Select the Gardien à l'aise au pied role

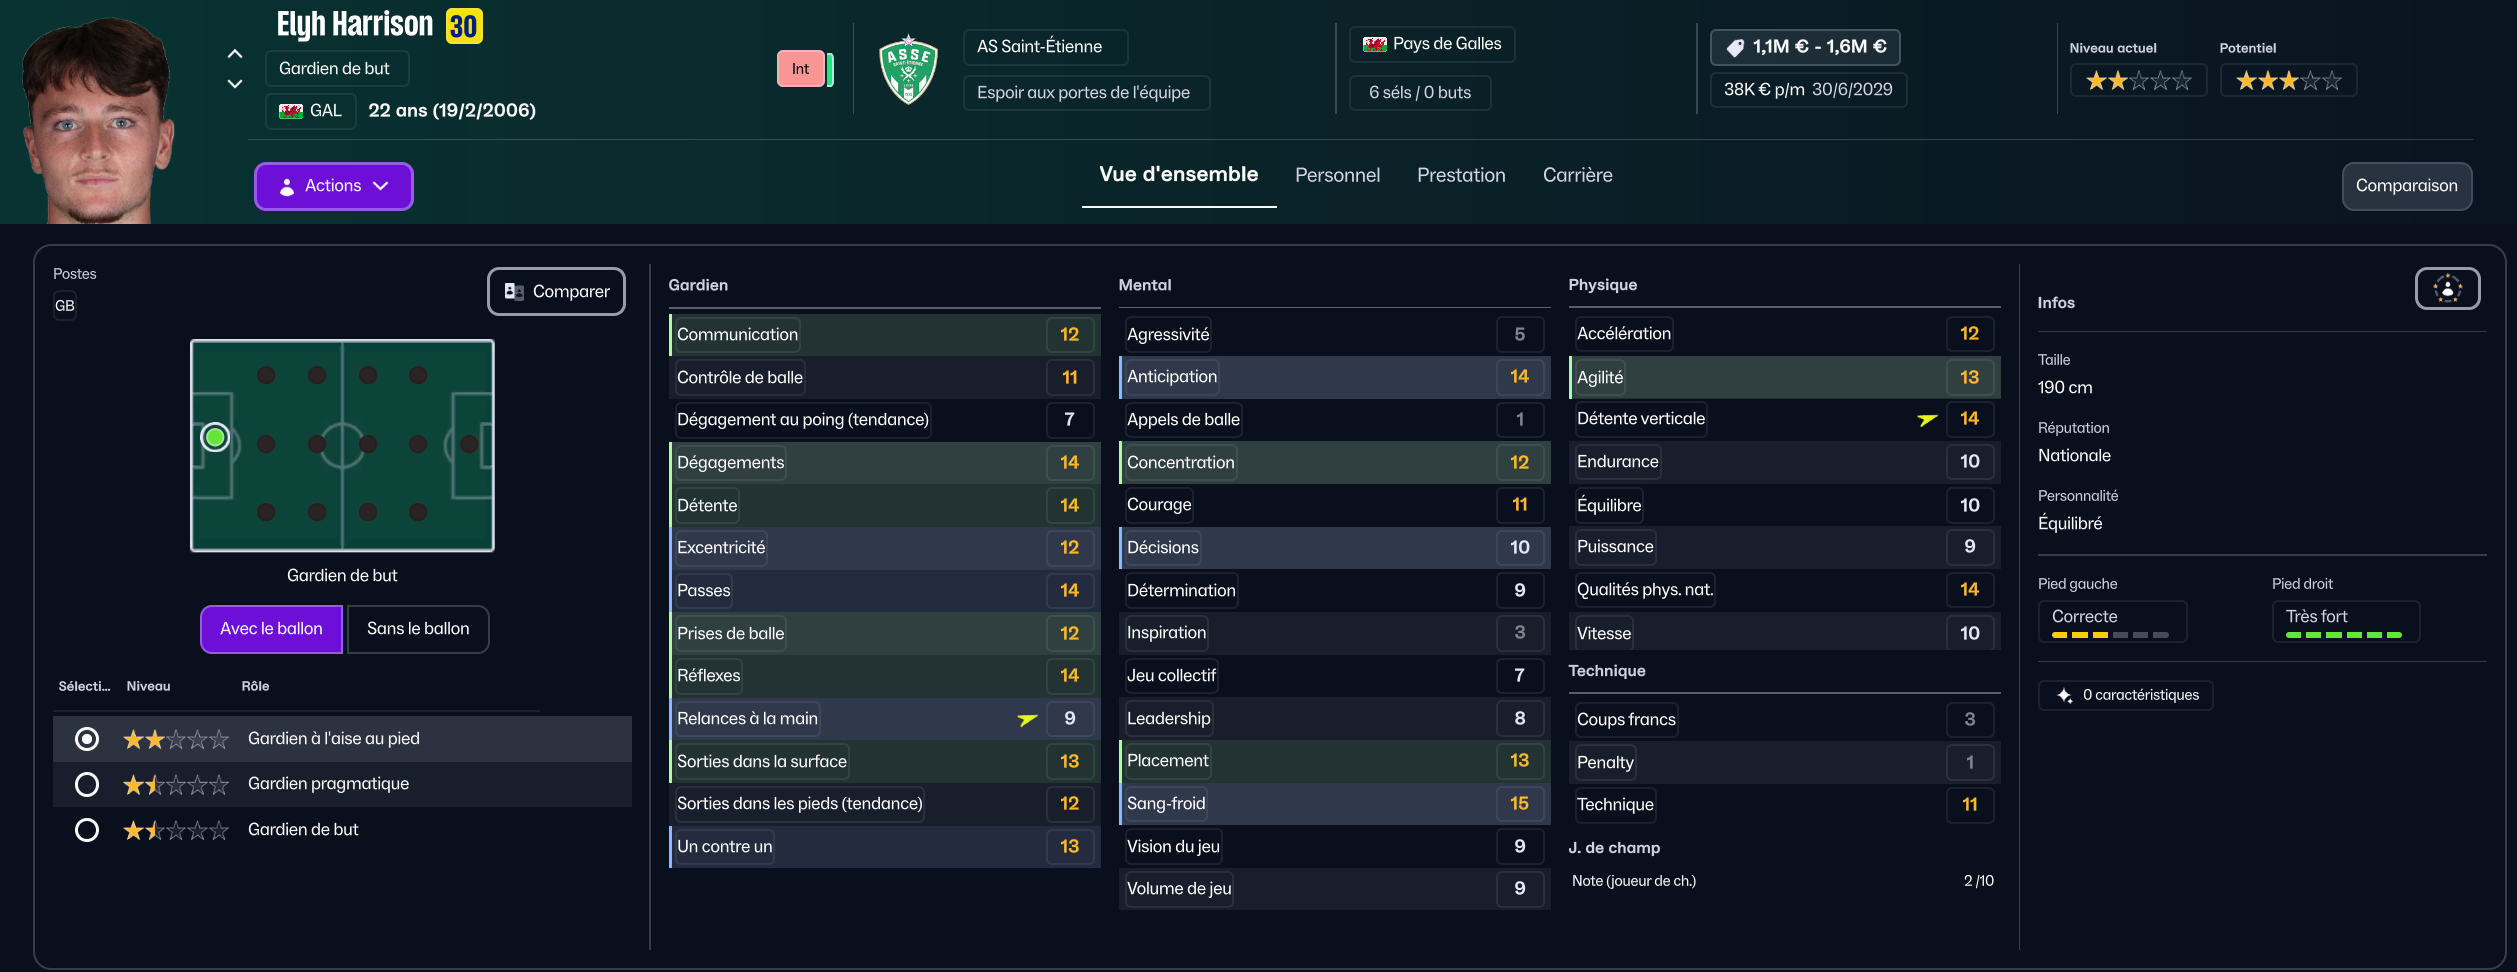point(87,739)
